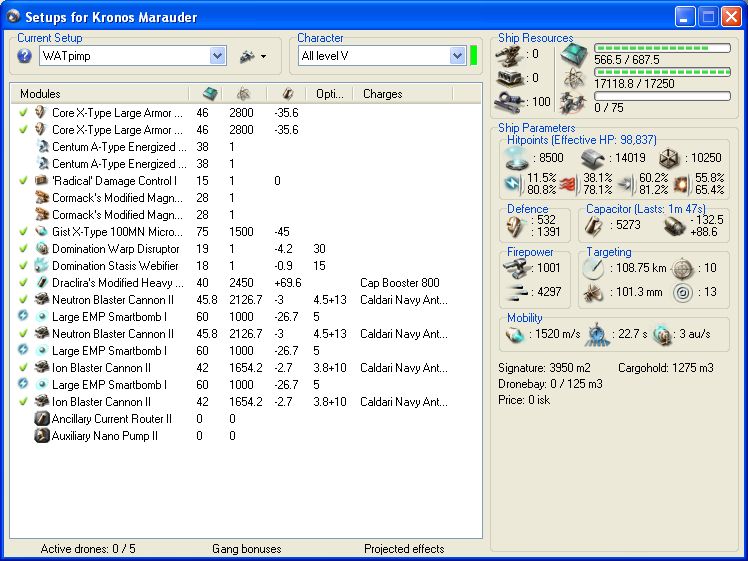This screenshot has width=748, height=561.
Task: Toggle state of first Large EMP Smartbomb I
Action: (x=23, y=317)
